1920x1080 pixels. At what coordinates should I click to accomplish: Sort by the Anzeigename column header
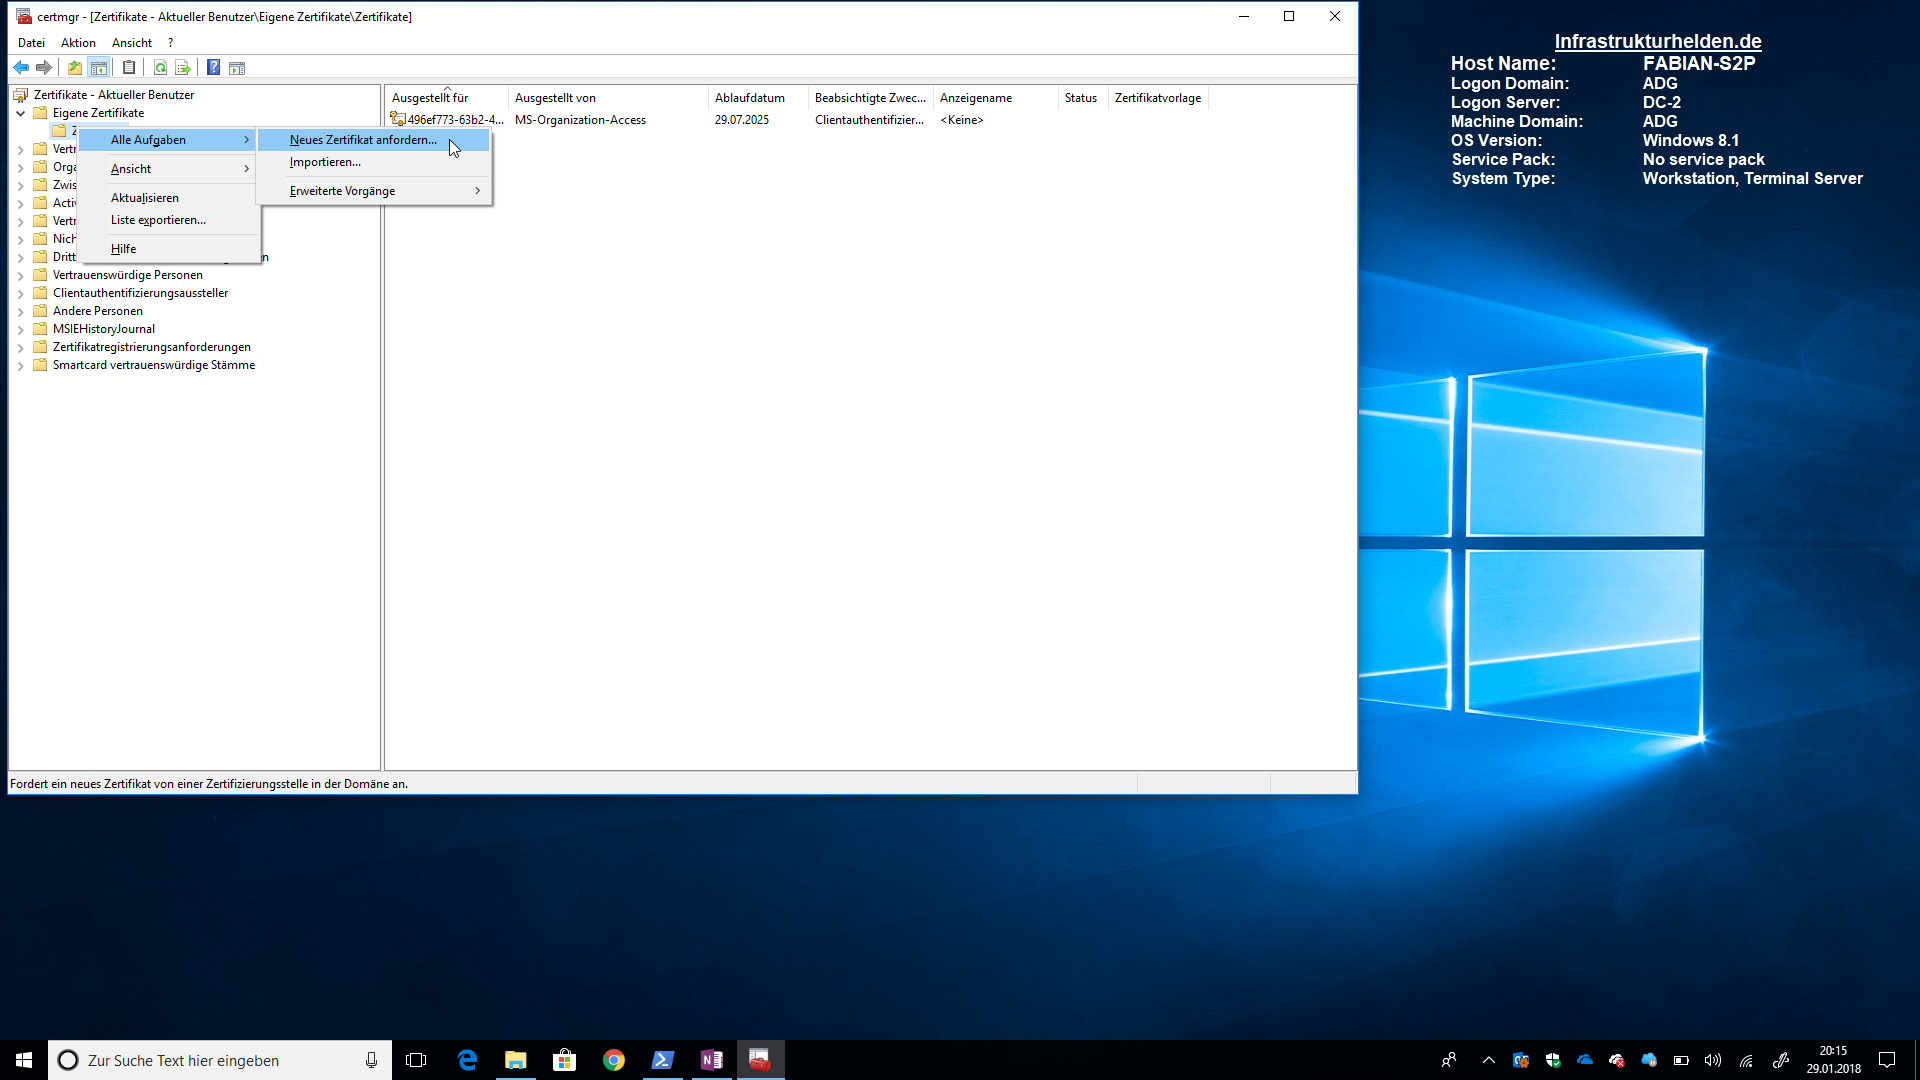coord(995,98)
